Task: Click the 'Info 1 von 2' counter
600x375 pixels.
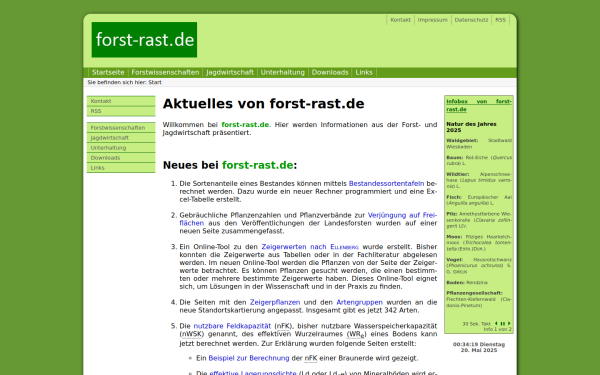Action: [x=497, y=329]
